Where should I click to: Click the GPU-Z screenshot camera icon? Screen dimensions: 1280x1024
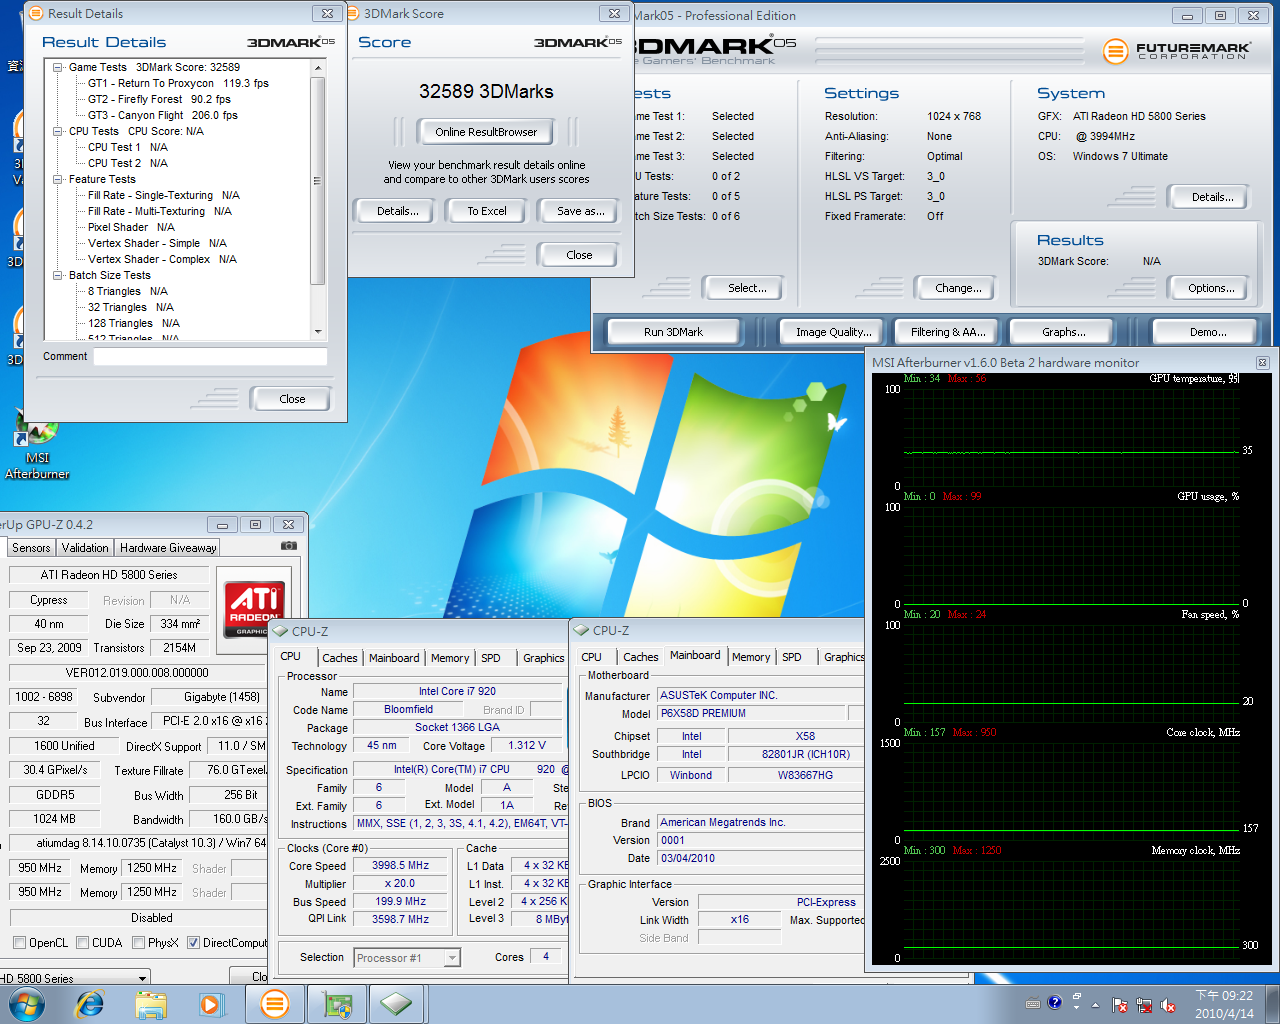[x=288, y=546]
